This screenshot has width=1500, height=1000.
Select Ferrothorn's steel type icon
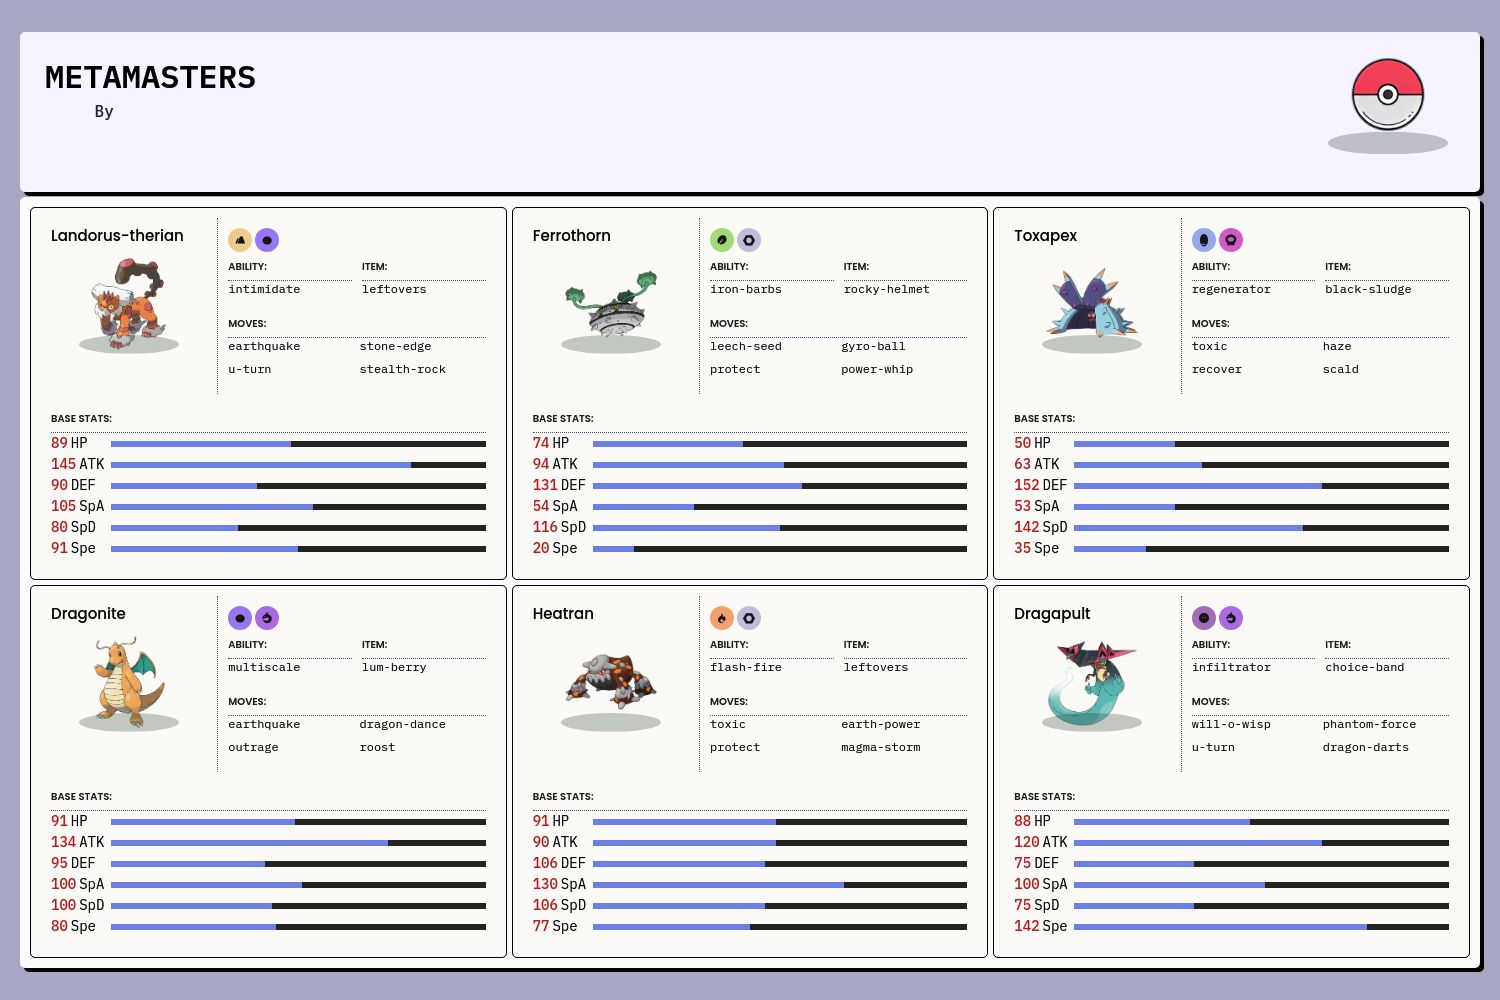pyautogui.click(x=749, y=240)
